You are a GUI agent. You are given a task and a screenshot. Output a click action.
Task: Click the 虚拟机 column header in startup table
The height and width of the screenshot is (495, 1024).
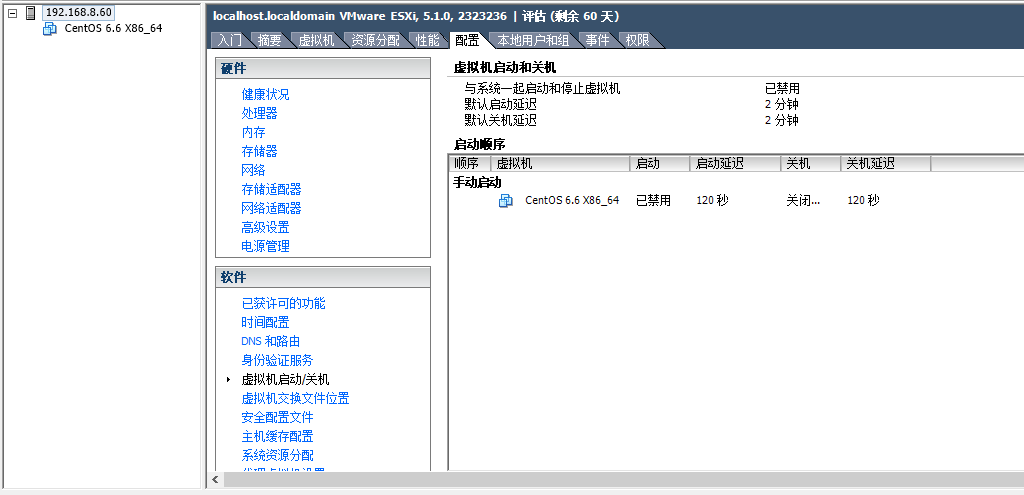560,163
